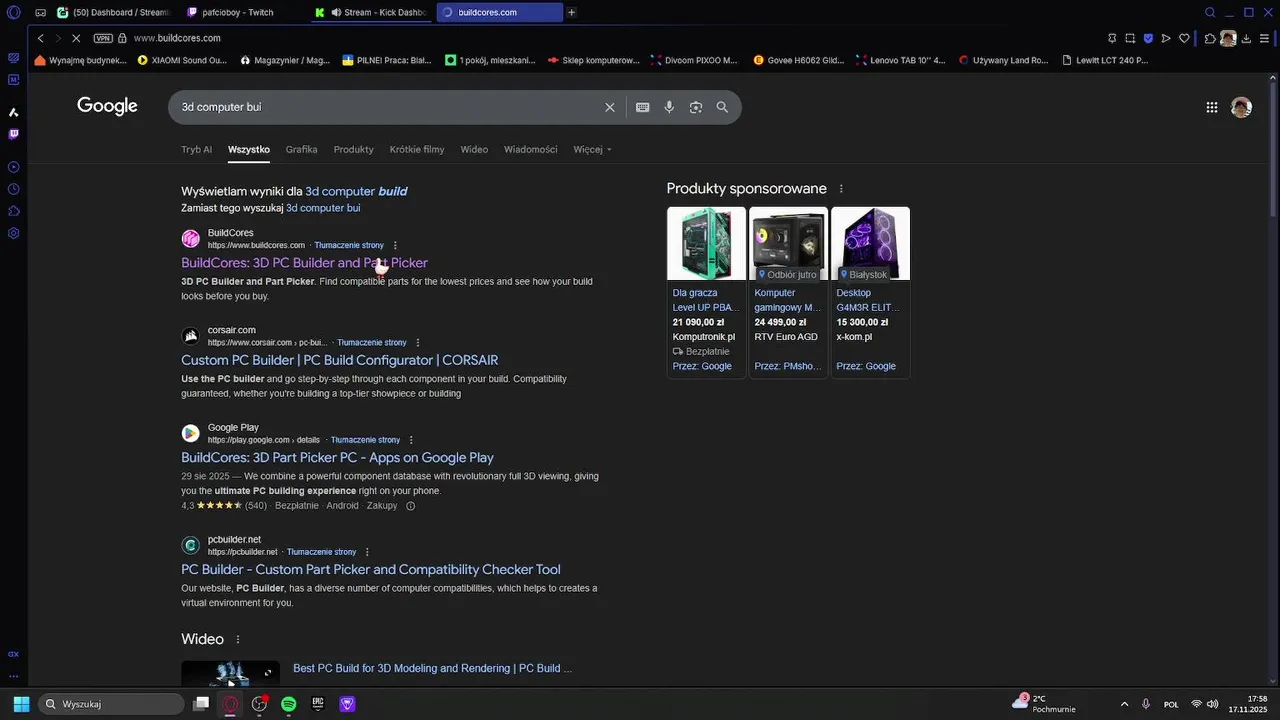
Task: Click into the Google search input field
Action: [385, 107]
